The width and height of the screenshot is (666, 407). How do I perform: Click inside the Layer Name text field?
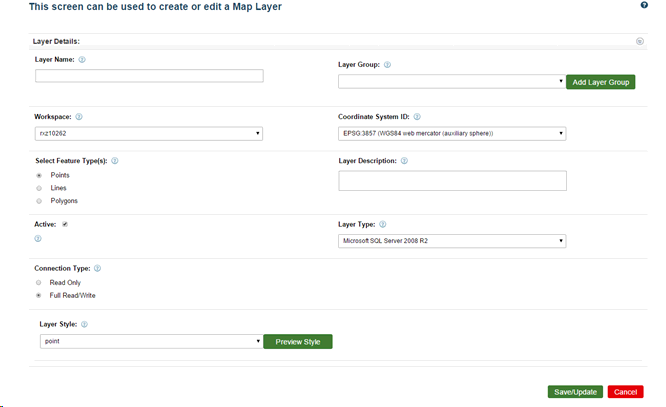[149, 76]
